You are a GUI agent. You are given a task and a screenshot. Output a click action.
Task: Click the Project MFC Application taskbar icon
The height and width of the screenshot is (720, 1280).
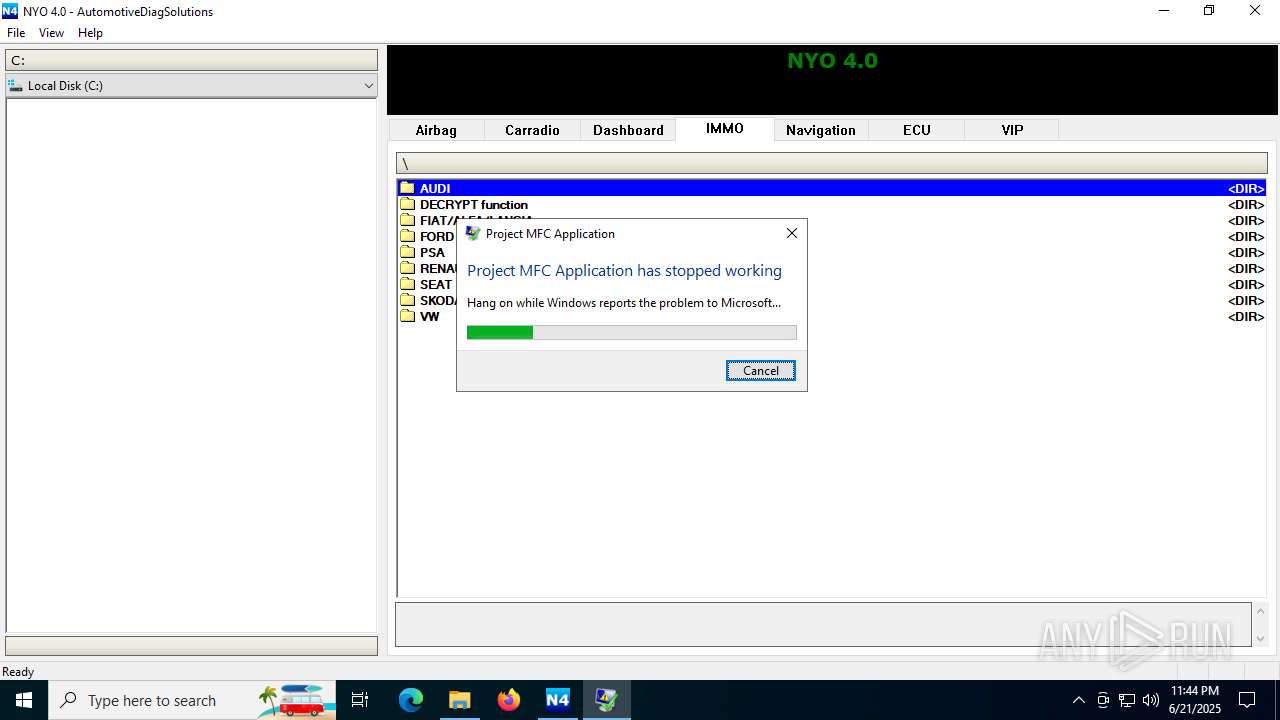click(x=606, y=700)
